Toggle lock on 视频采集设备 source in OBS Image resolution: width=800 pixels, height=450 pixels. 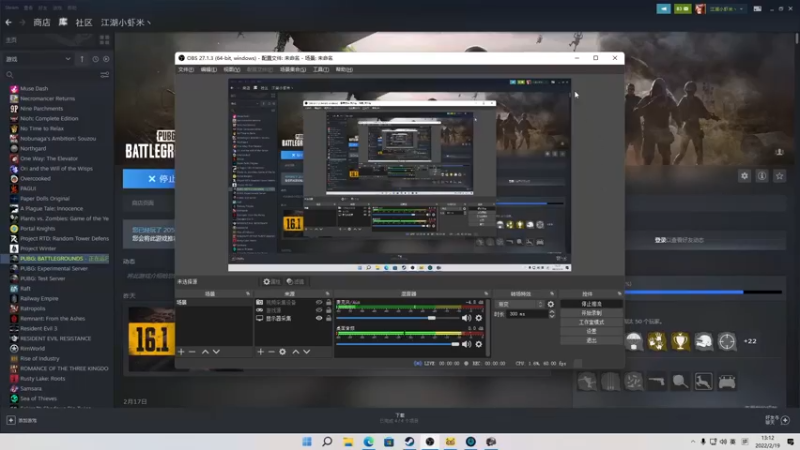pyautogui.click(x=329, y=303)
